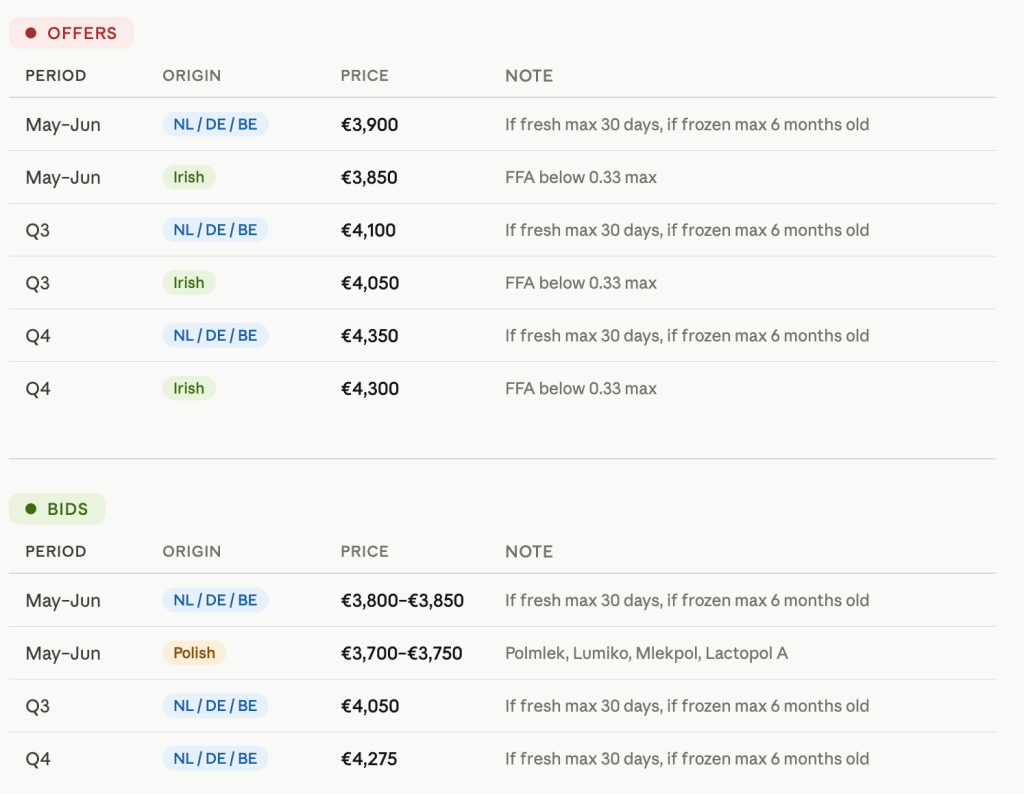Select the €3,800–€3,850 bid price
1024x794 pixels.
tap(402, 601)
